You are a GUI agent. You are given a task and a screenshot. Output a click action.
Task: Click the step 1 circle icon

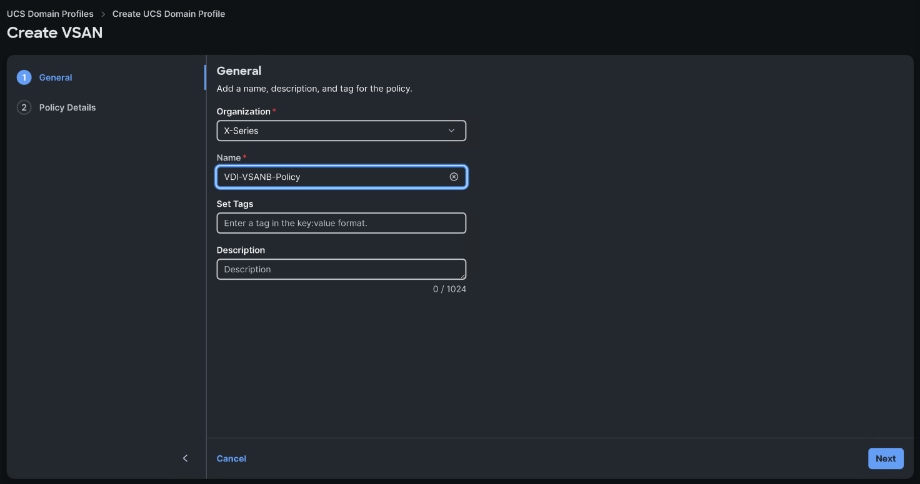[24, 77]
